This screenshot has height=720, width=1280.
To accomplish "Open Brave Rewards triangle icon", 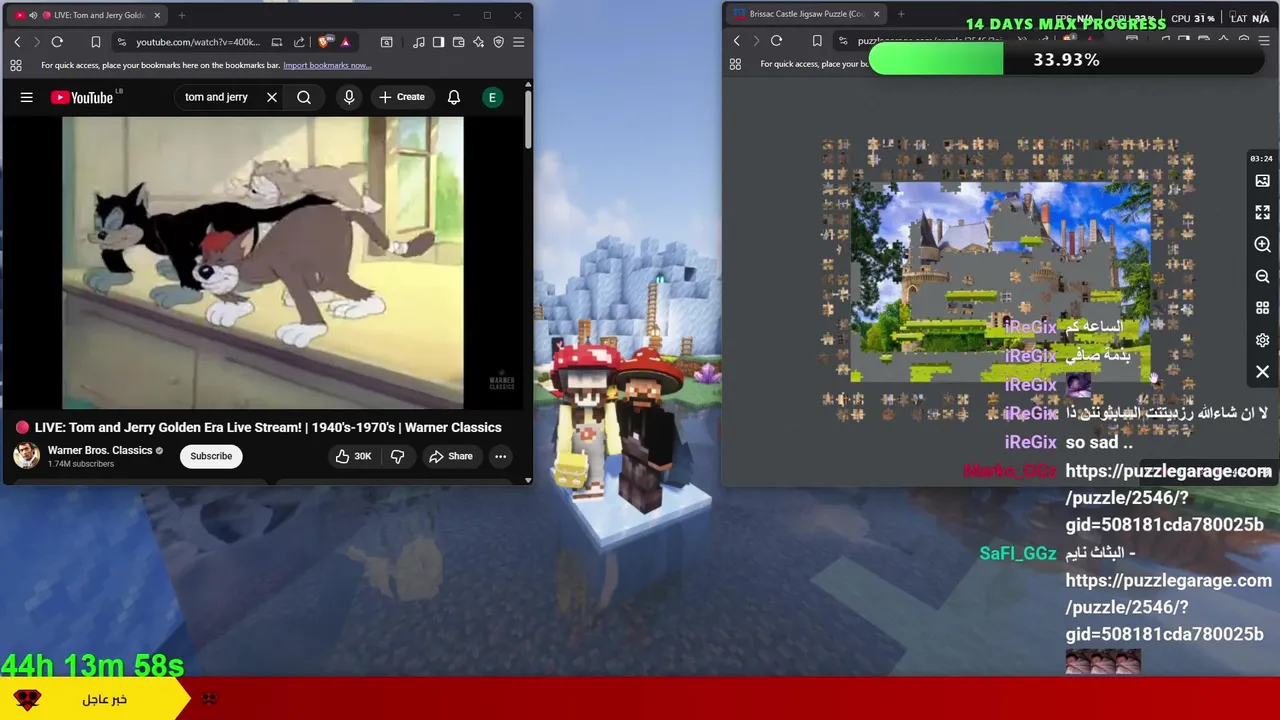I will [345, 42].
